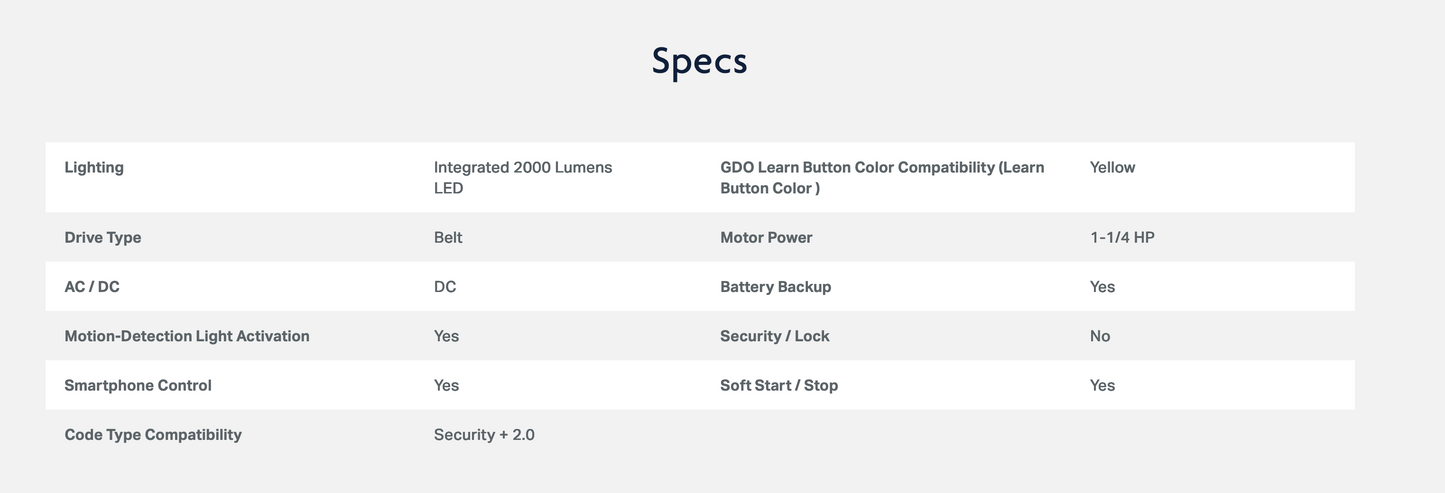Click the Yes value for Battery Backup
This screenshot has width=1445, height=493.
pyautogui.click(x=1102, y=287)
